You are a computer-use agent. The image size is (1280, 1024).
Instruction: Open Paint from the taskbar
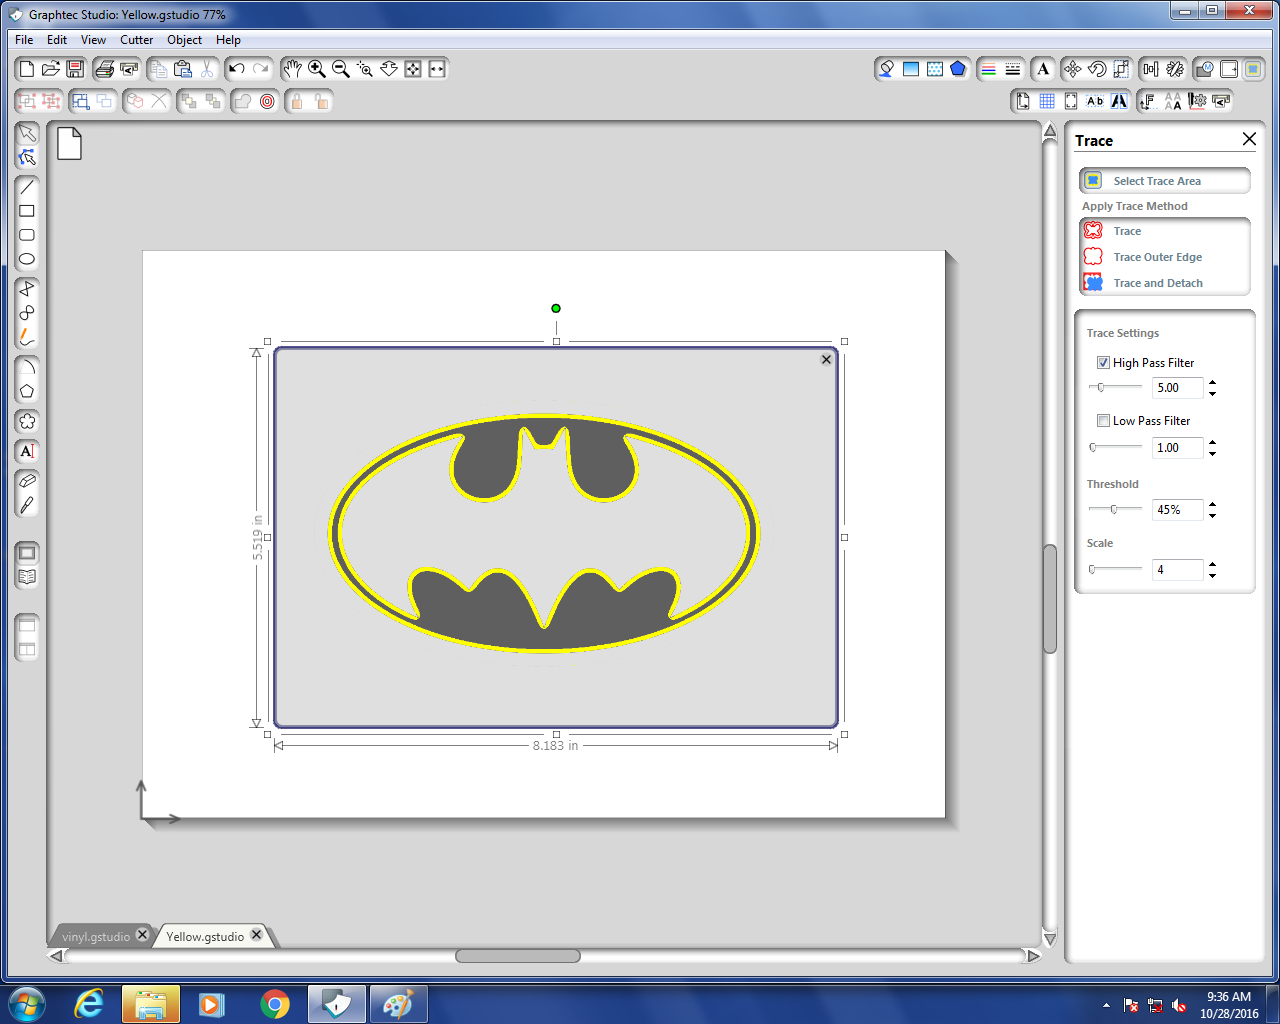[x=398, y=1004]
